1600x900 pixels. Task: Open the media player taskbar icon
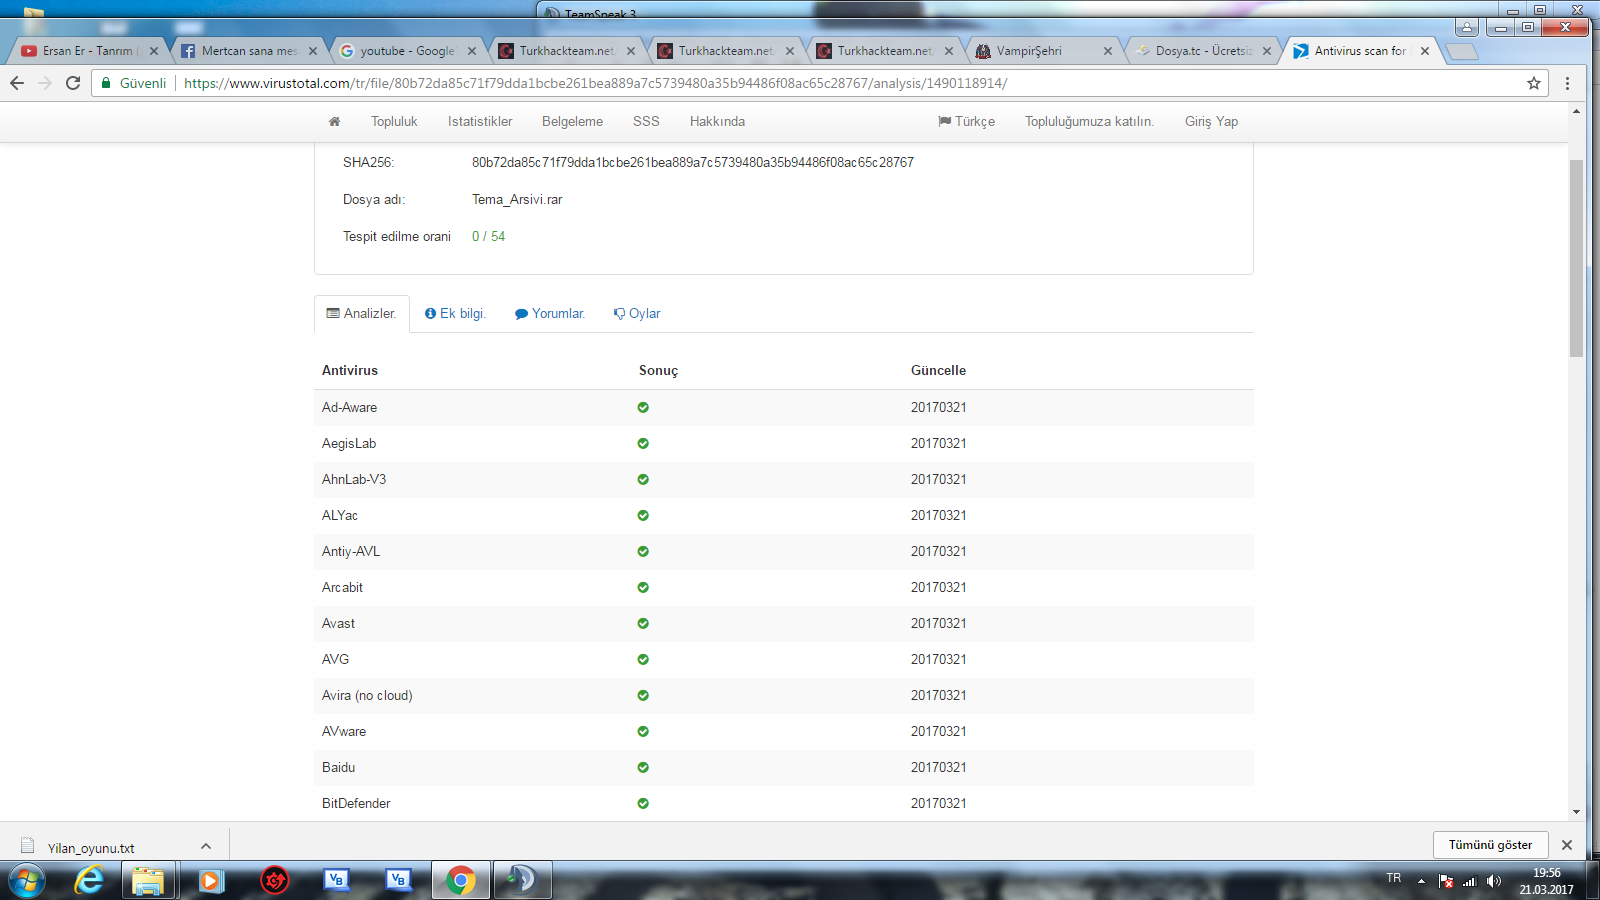coord(211,880)
